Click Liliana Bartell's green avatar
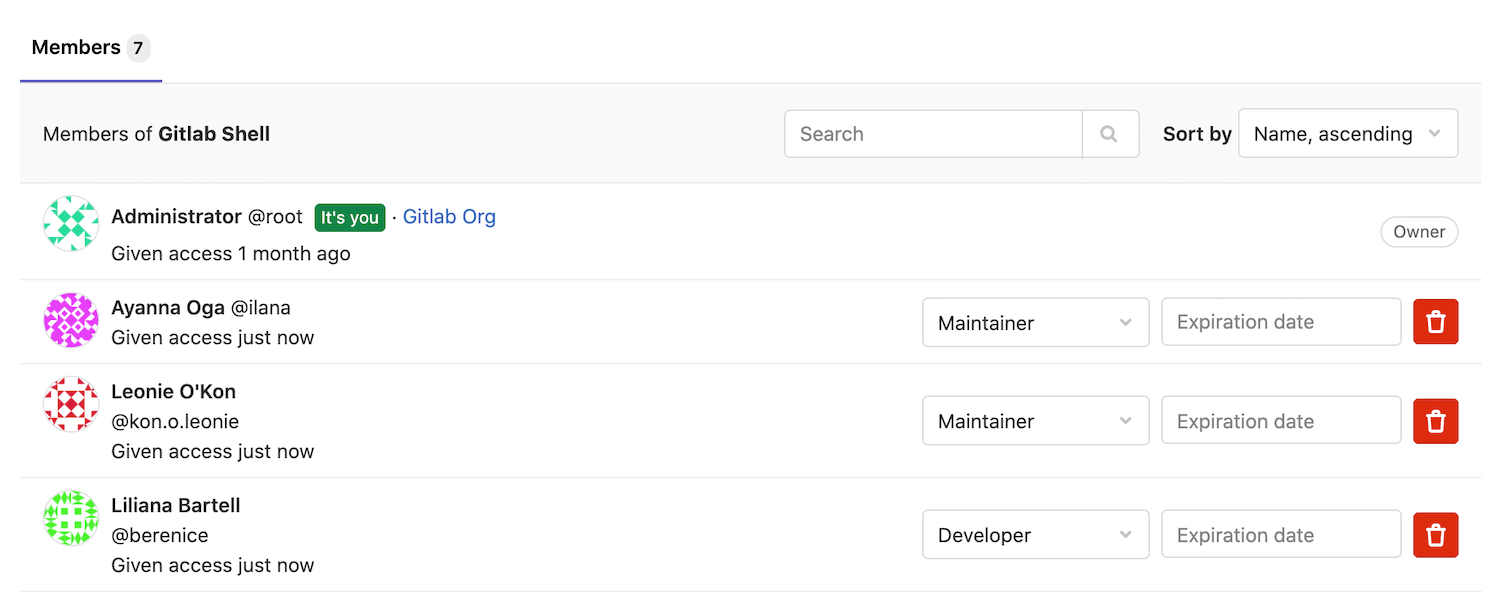The image size is (1500, 592). click(x=71, y=518)
